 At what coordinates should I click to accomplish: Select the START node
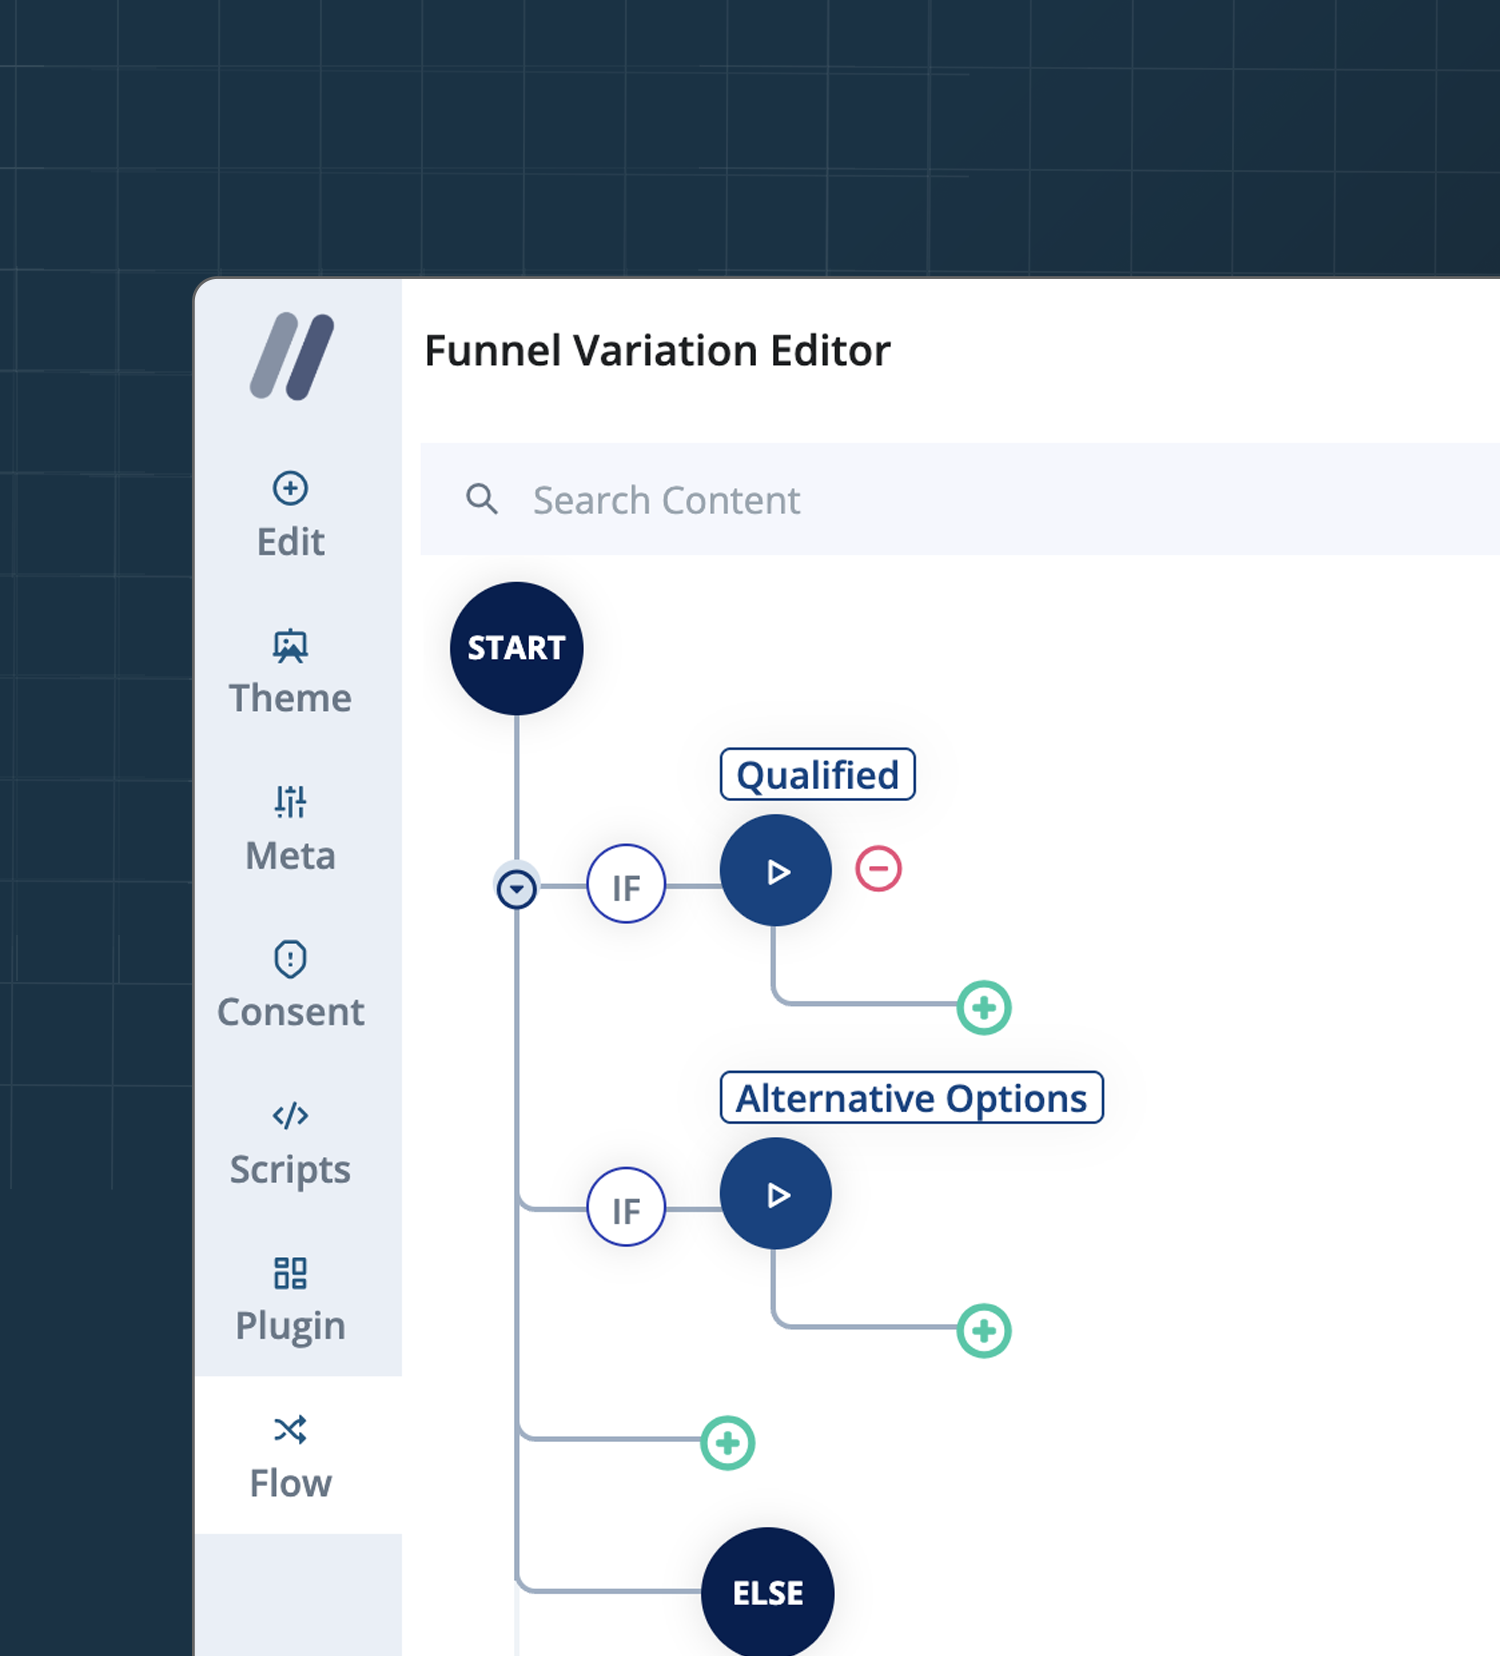(516, 648)
